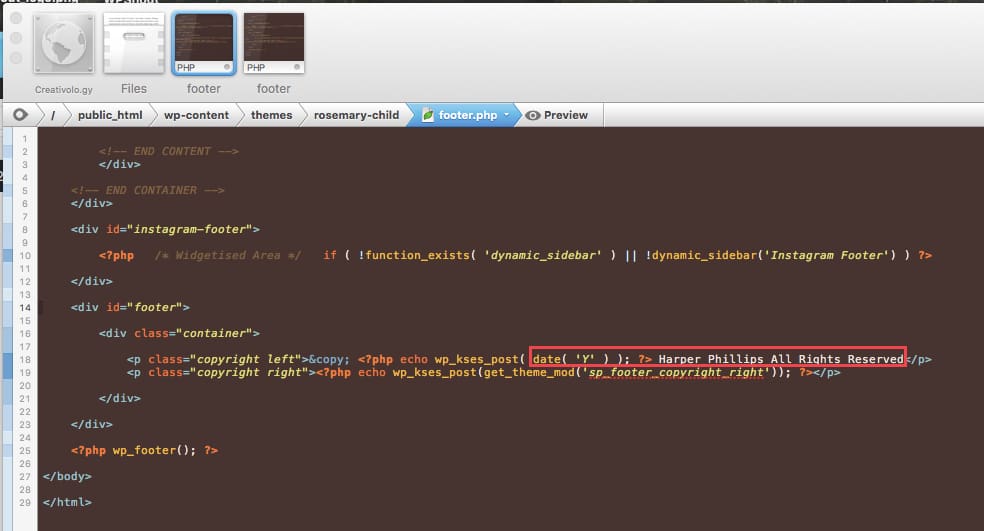Select rosemary-child in the path bar

[x=356, y=115]
